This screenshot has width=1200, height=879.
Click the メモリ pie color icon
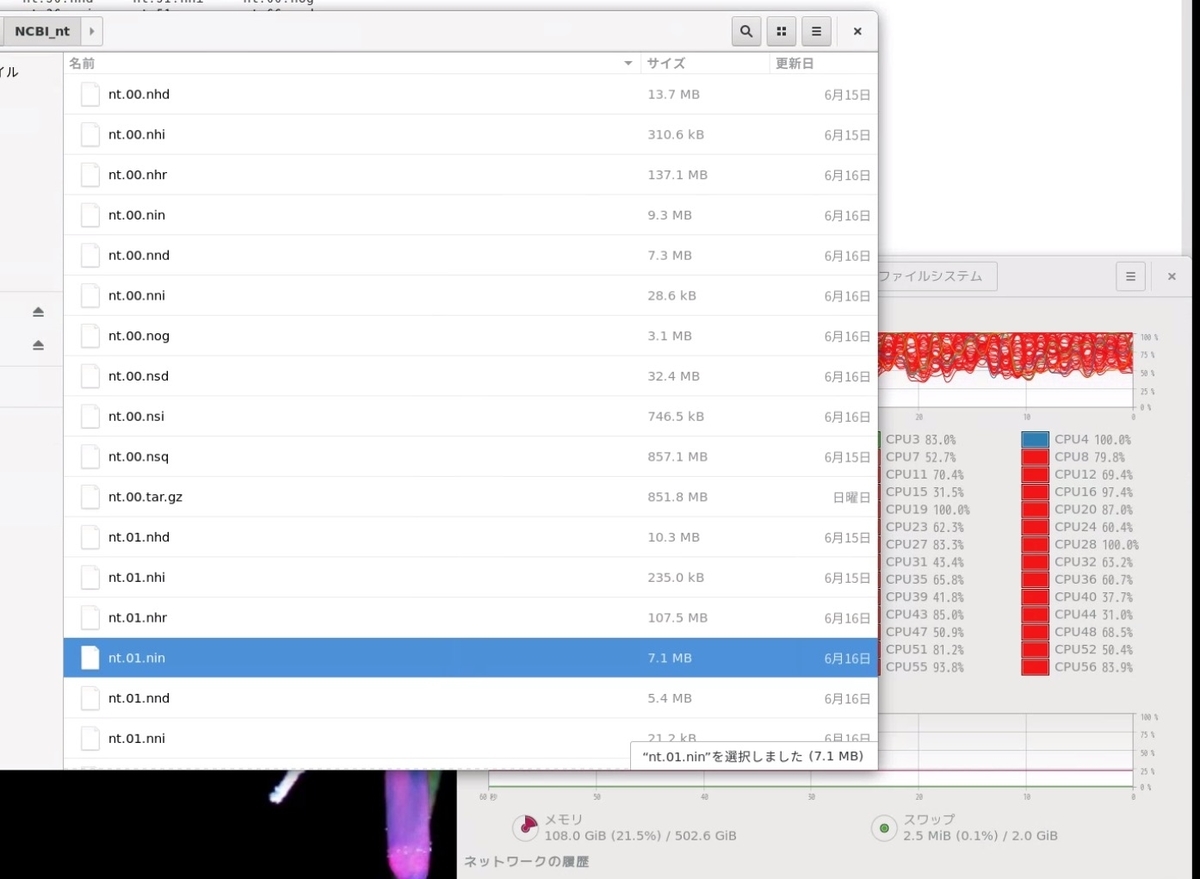[x=526, y=827]
